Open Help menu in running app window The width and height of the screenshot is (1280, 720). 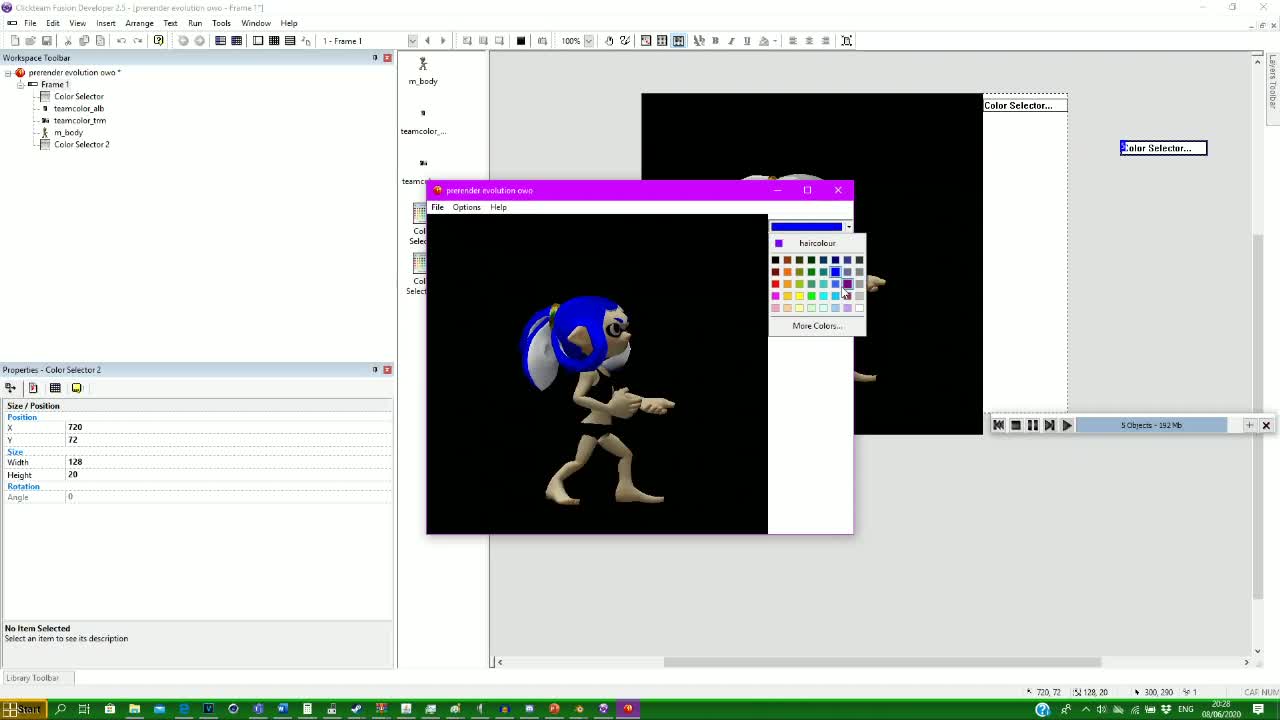(498, 207)
